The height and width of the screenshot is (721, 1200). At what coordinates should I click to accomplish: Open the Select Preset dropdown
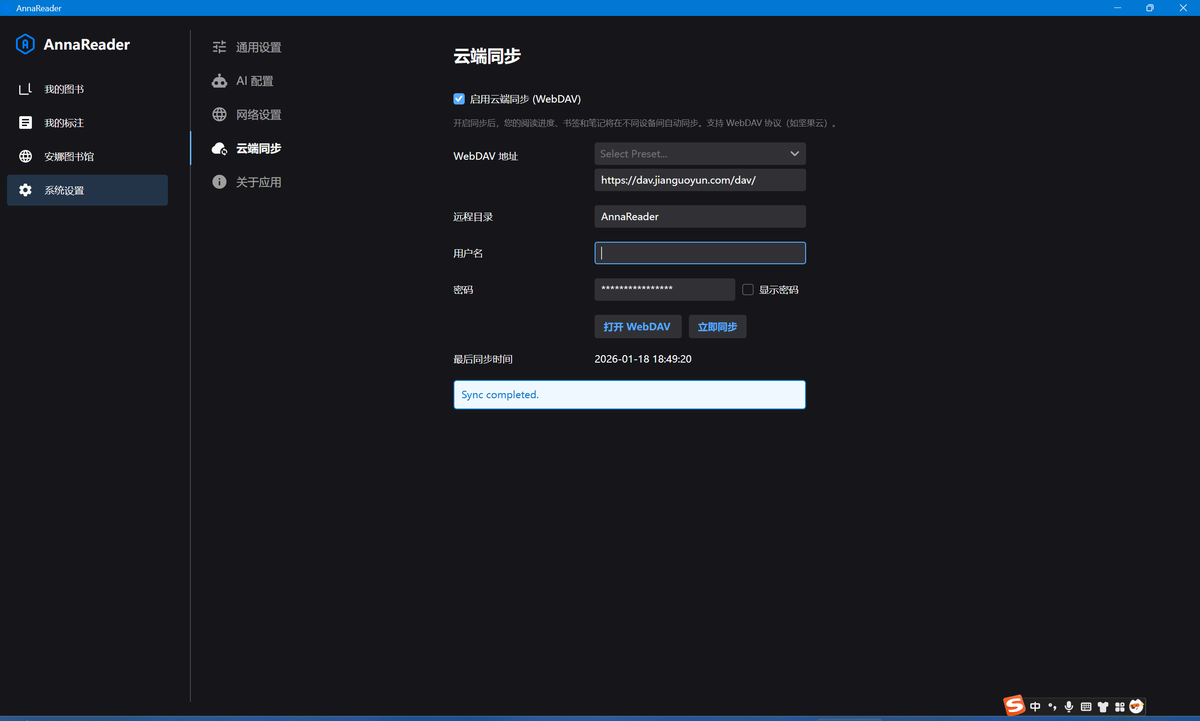[700, 154]
